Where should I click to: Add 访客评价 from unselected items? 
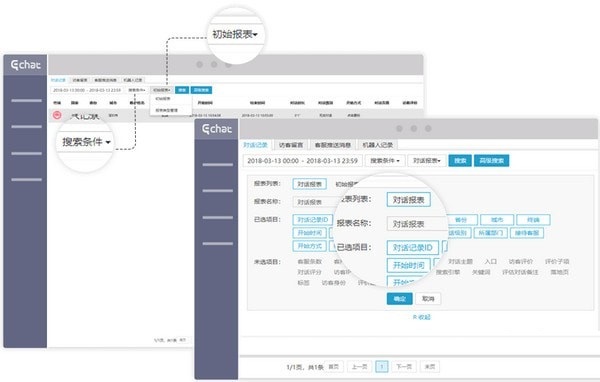[520, 261]
